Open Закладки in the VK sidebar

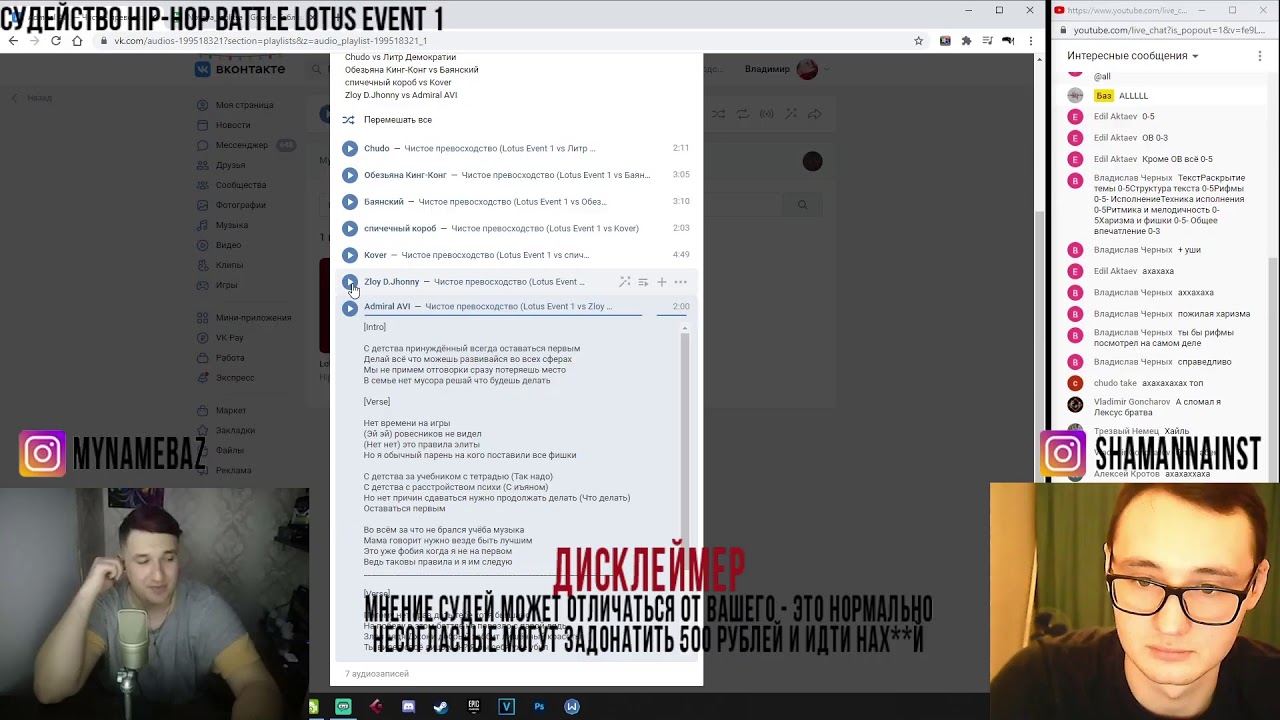[235, 430]
